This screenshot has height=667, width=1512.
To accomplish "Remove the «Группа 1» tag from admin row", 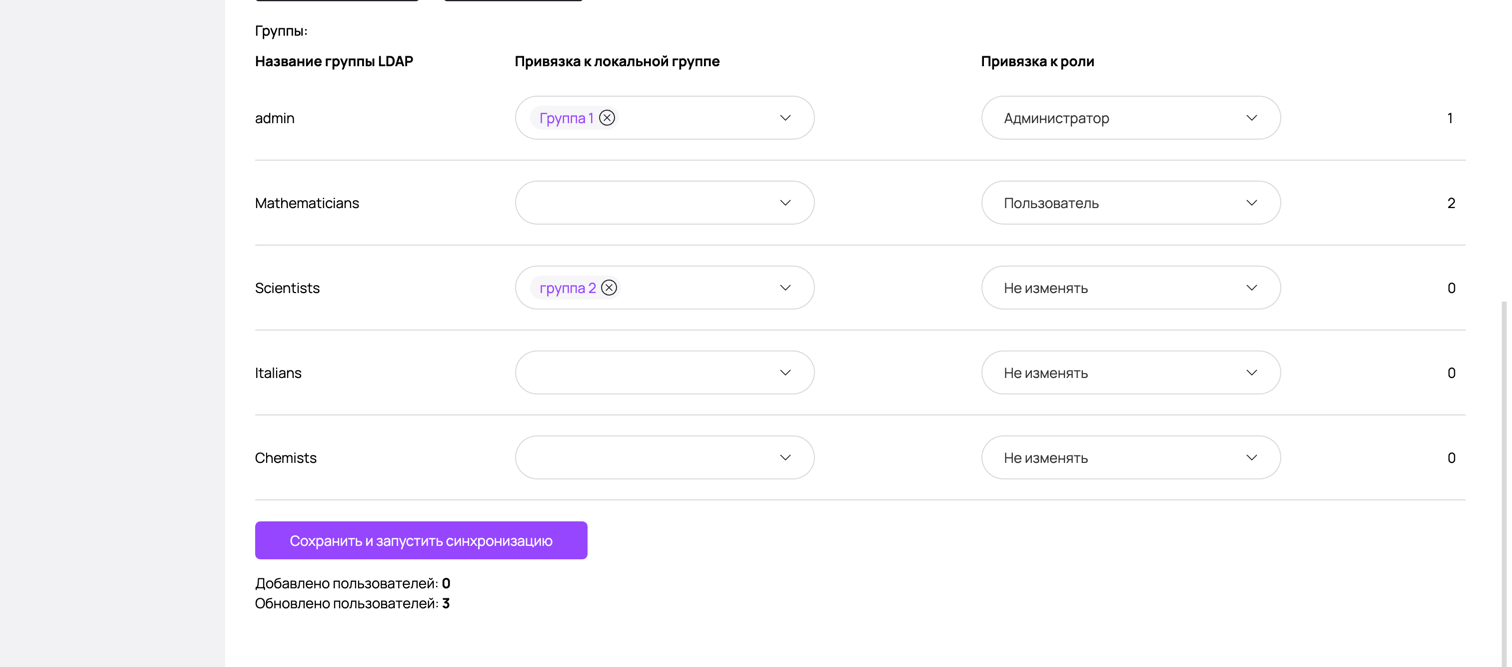I will [x=607, y=117].
